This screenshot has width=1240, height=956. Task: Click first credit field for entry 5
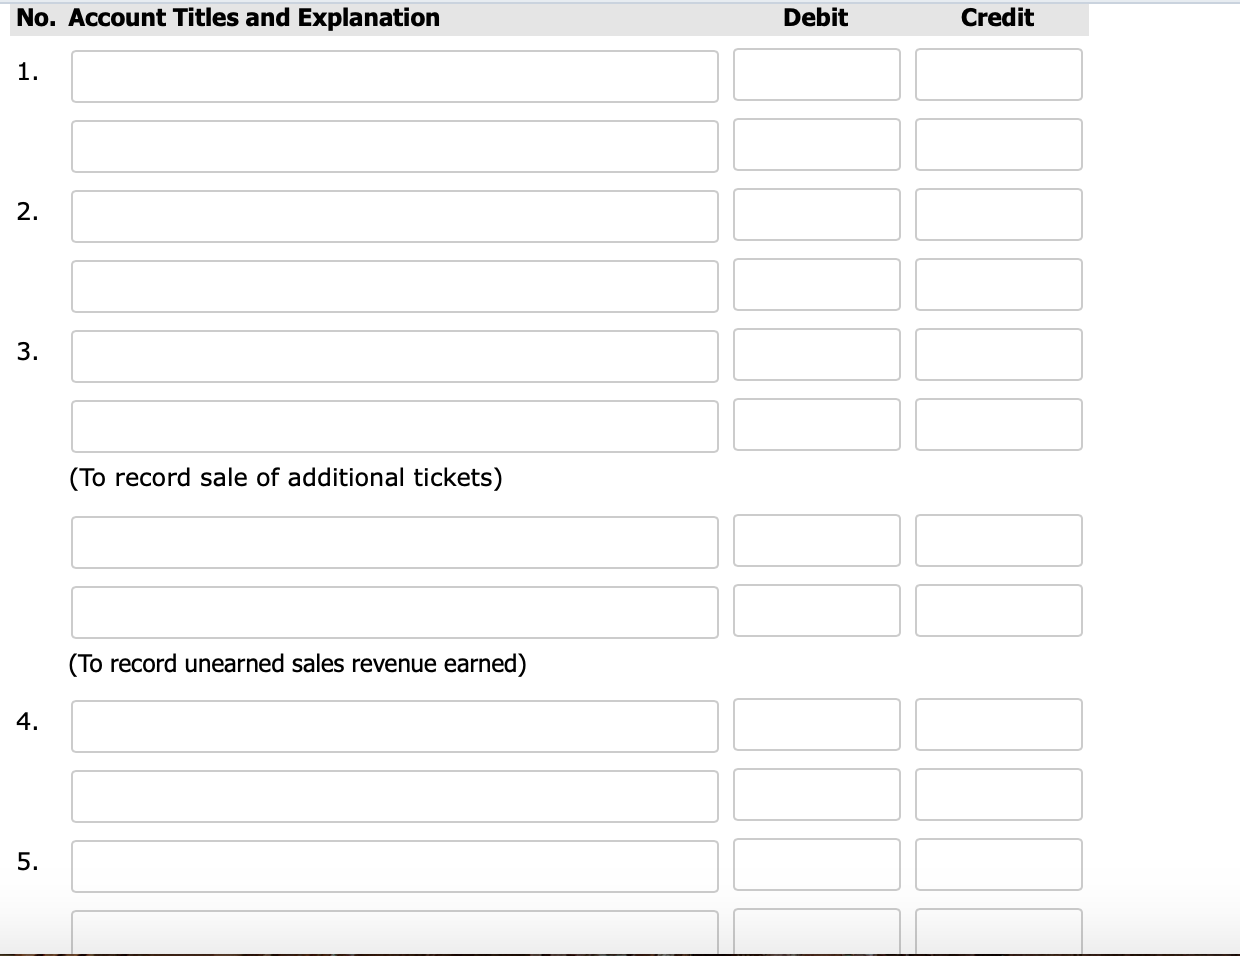[x=999, y=865]
